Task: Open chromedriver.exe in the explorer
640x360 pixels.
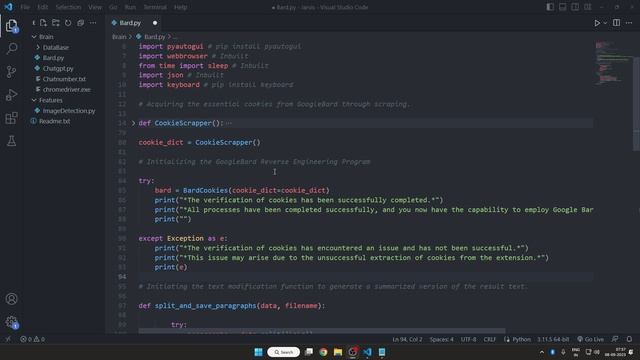Action: click(x=67, y=89)
